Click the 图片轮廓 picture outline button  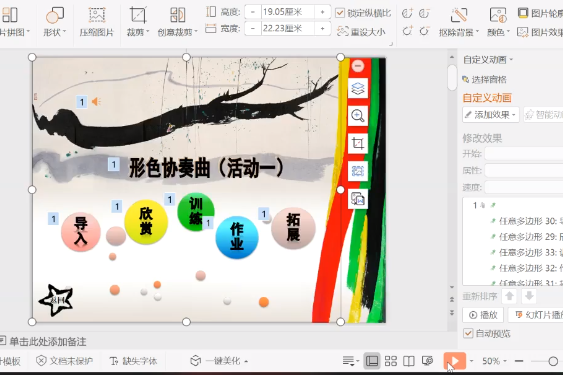click(x=540, y=13)
